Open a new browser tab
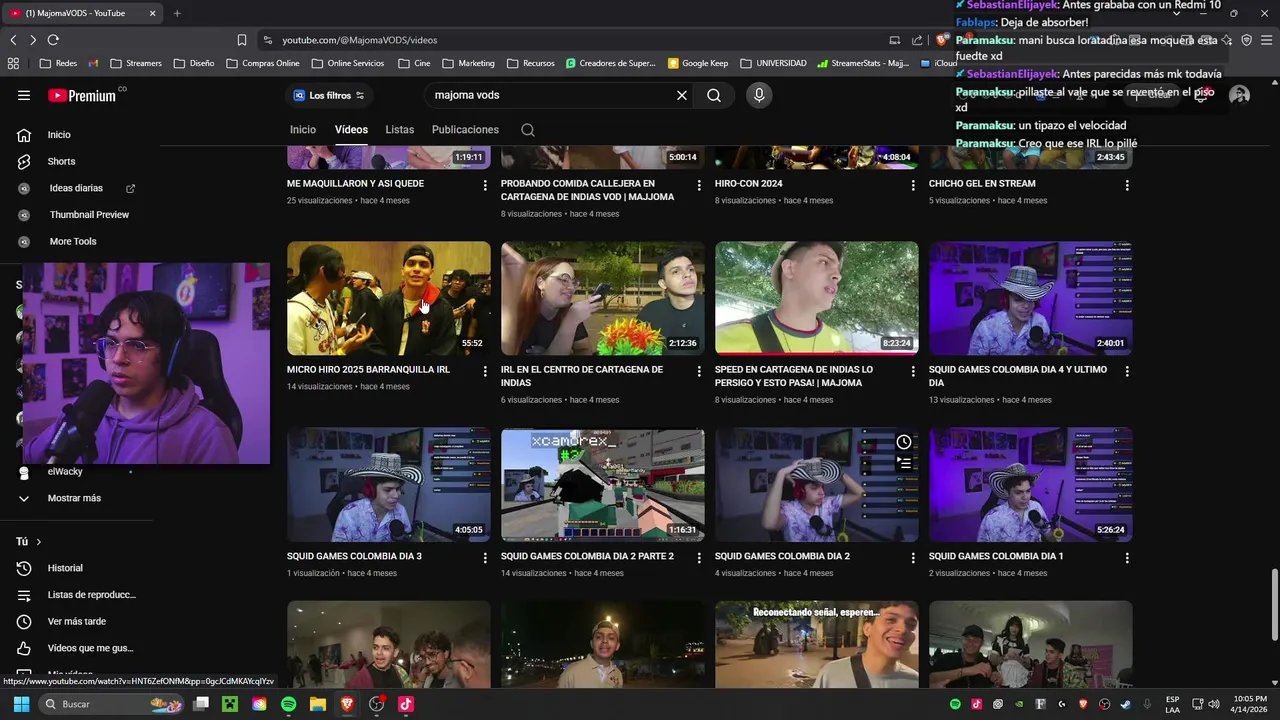 tap(177, 13)
